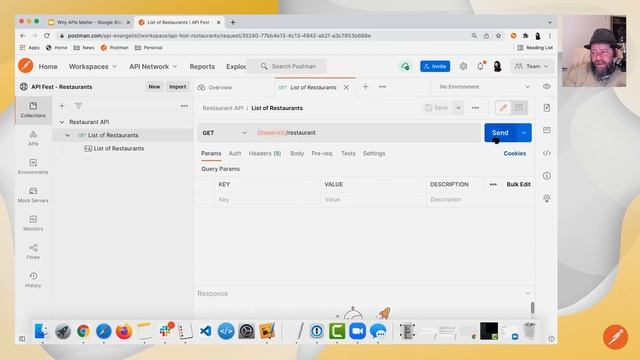640x360 pixels.
Task: Switch to the Params tab
Action: [211, 153]
